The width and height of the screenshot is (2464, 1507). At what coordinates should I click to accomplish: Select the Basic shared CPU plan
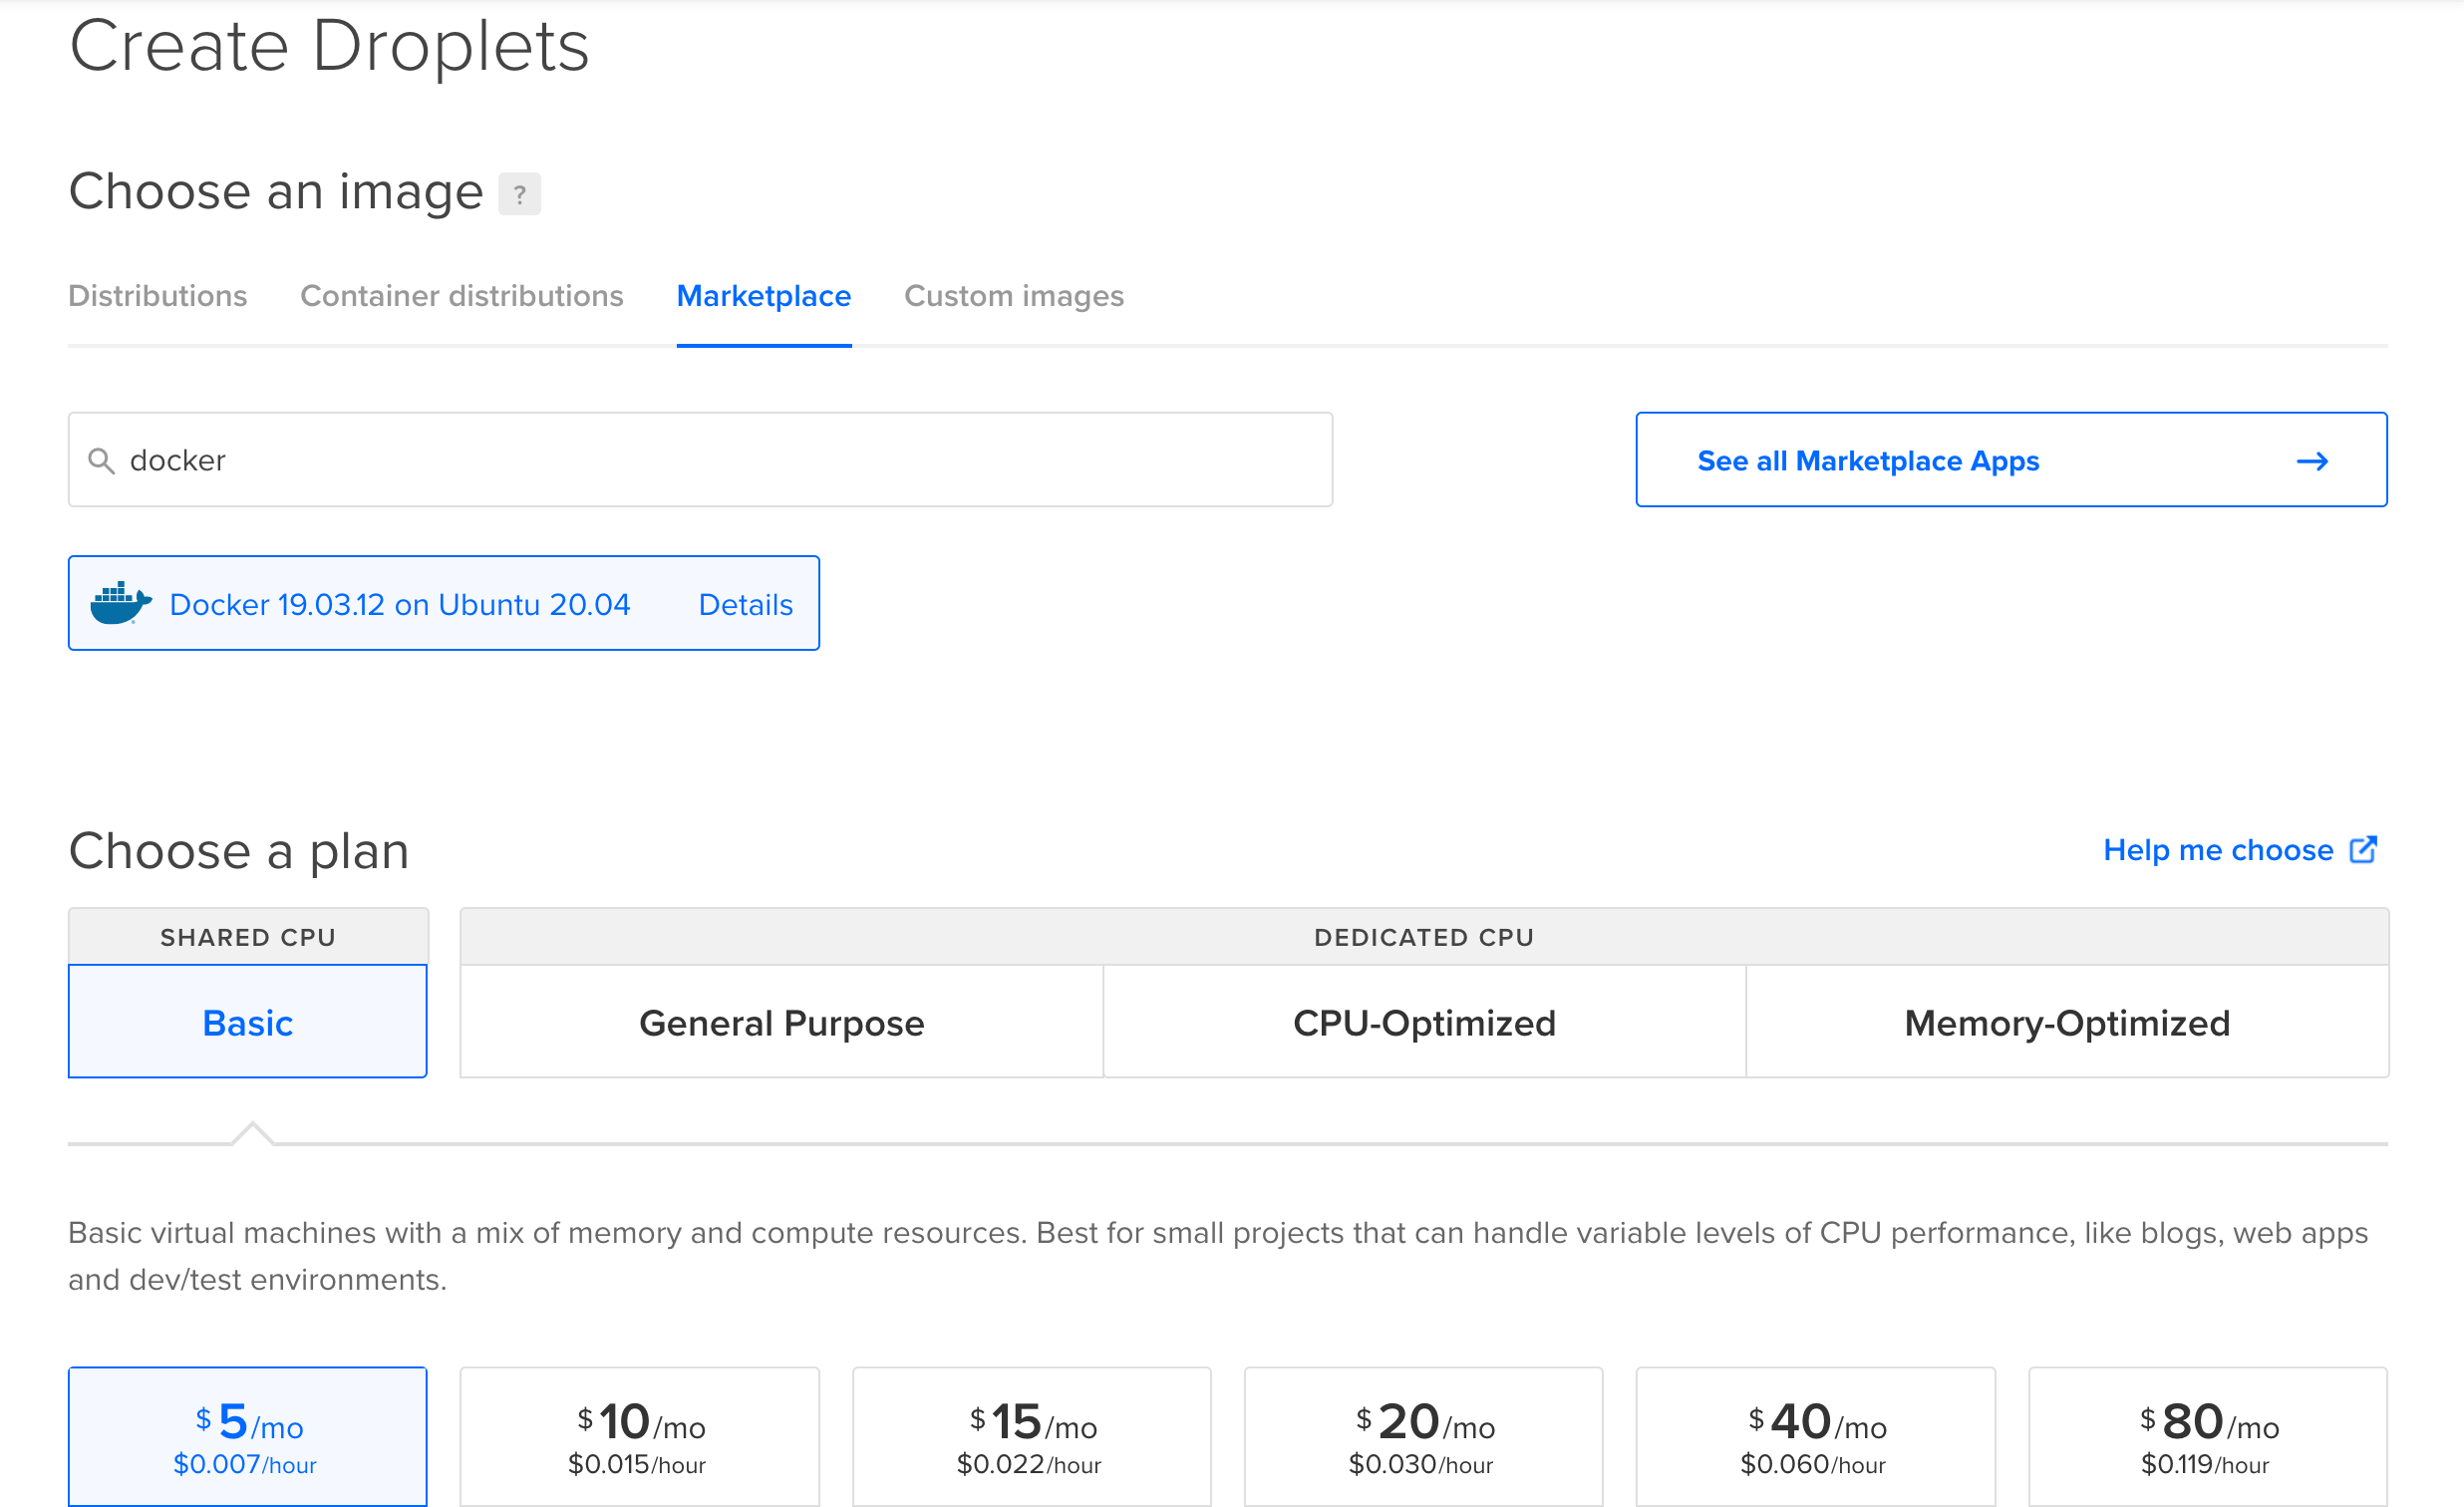[247, 1021]
